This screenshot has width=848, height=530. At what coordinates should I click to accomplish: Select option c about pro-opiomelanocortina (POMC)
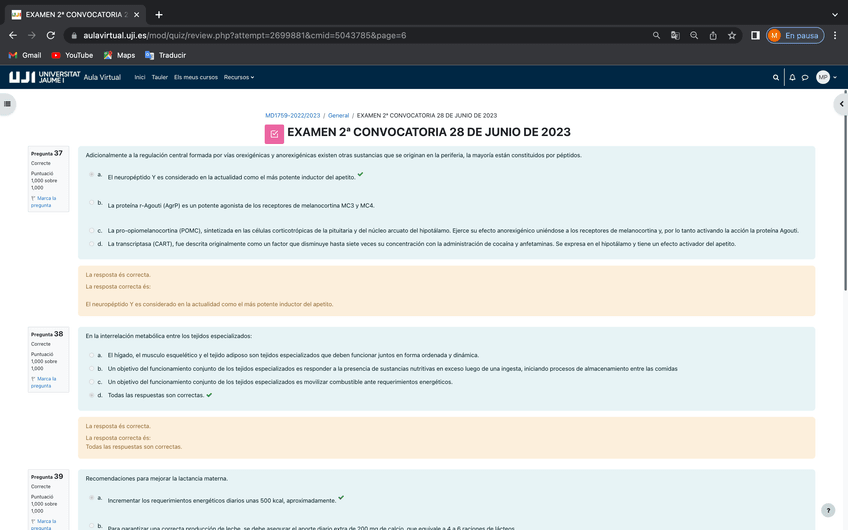point(92,230)
